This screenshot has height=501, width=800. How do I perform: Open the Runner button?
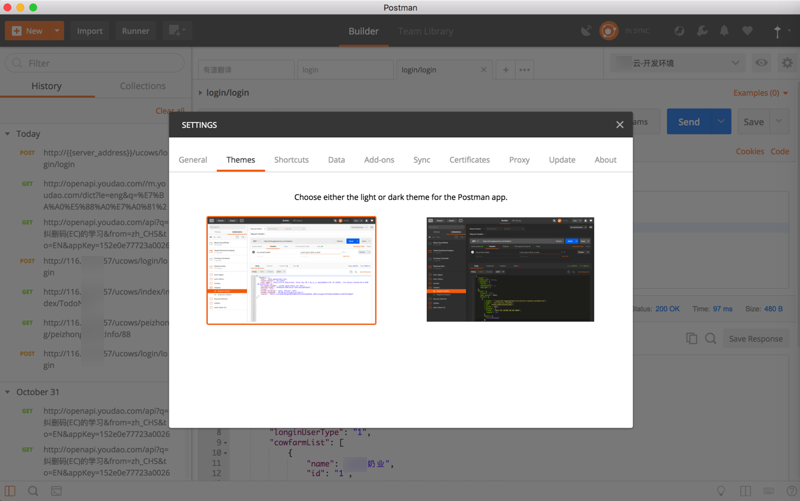click(x=135, y=31)
